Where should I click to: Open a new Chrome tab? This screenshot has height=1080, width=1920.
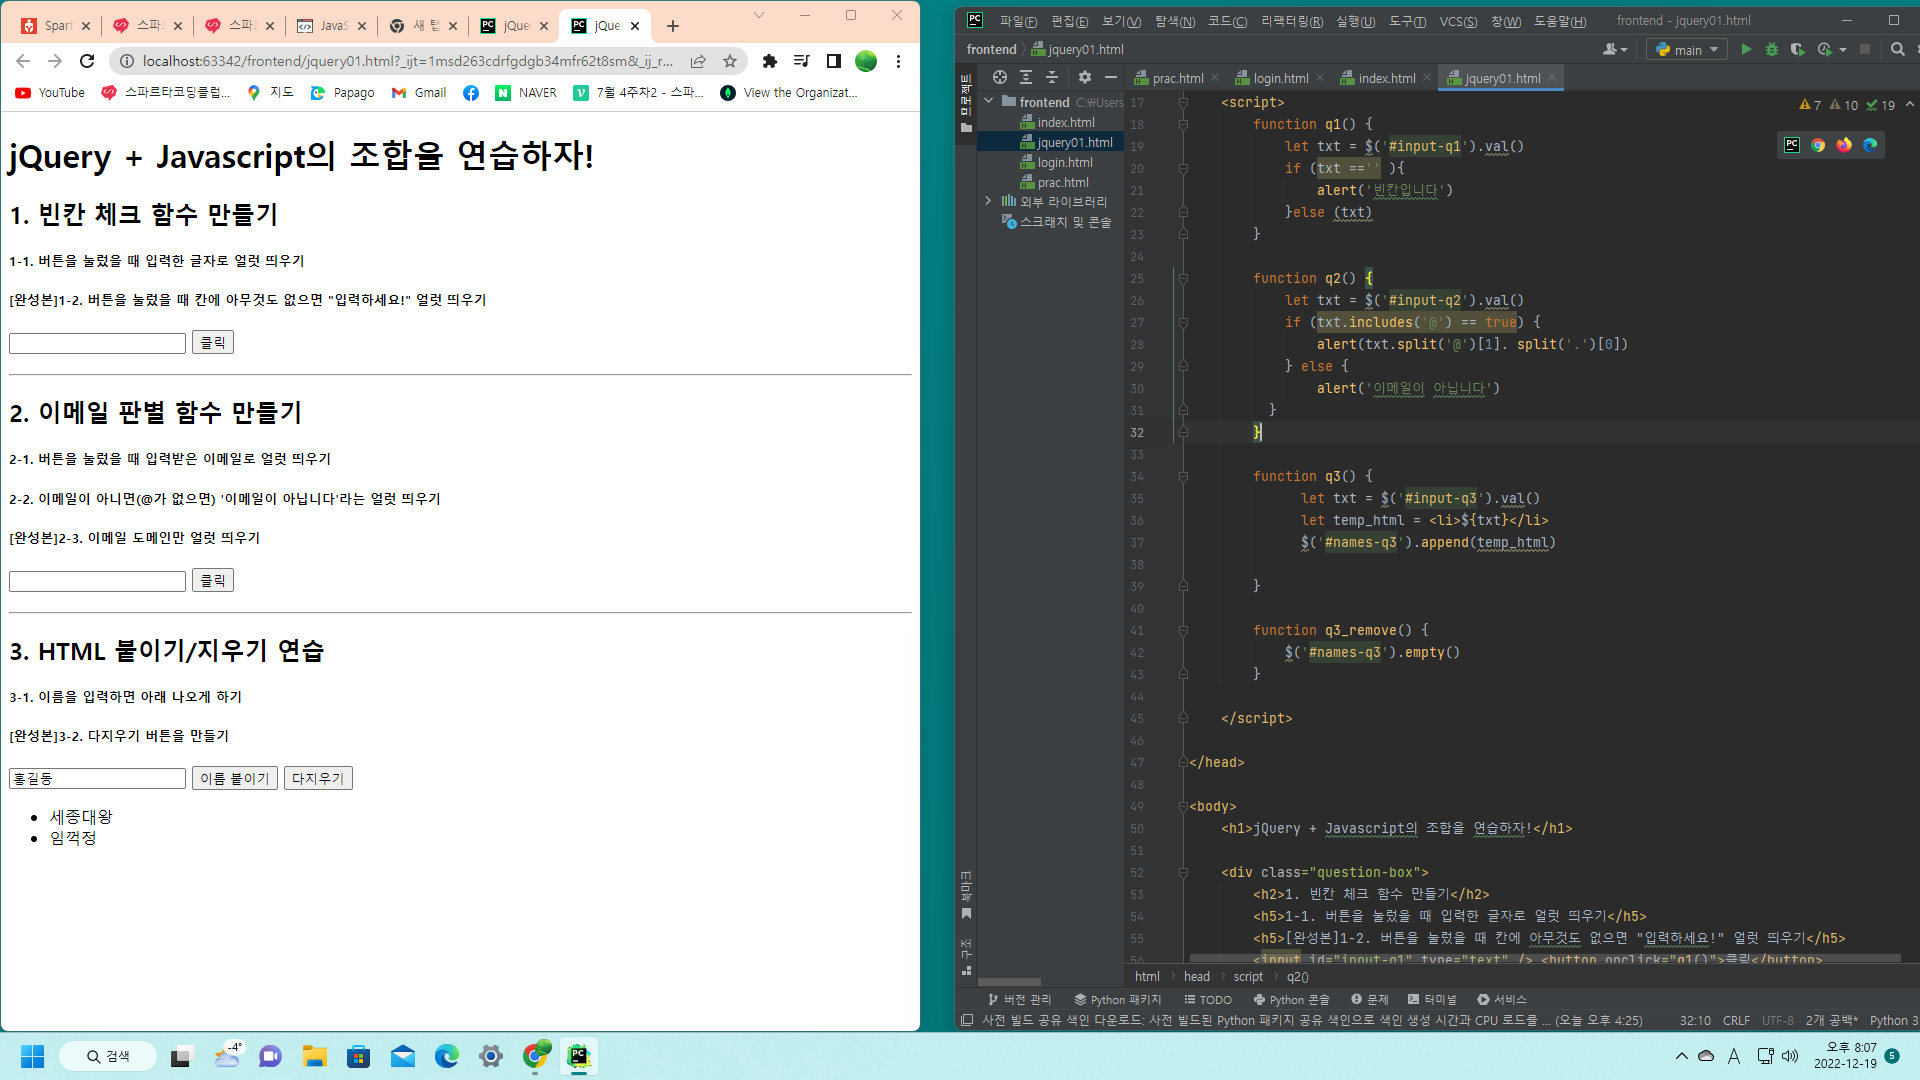point(673,26)
